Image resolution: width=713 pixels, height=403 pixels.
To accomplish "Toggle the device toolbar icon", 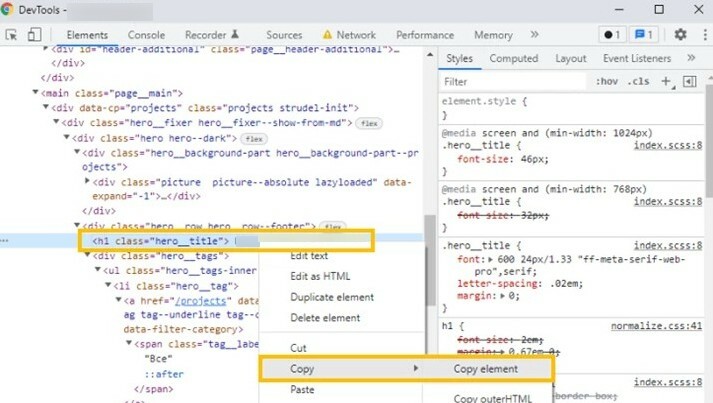I will (35, 35).
